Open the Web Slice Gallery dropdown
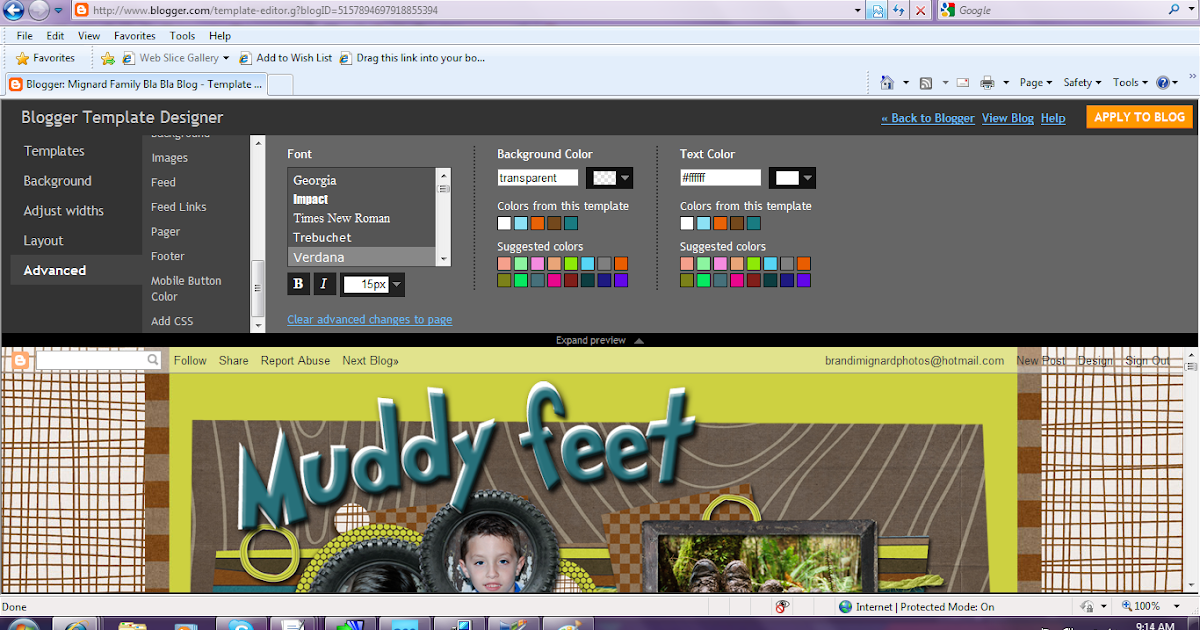Image resolution: width=1200 pixels, height=630 pixels. pyautogui.click(x=226, y=58)
